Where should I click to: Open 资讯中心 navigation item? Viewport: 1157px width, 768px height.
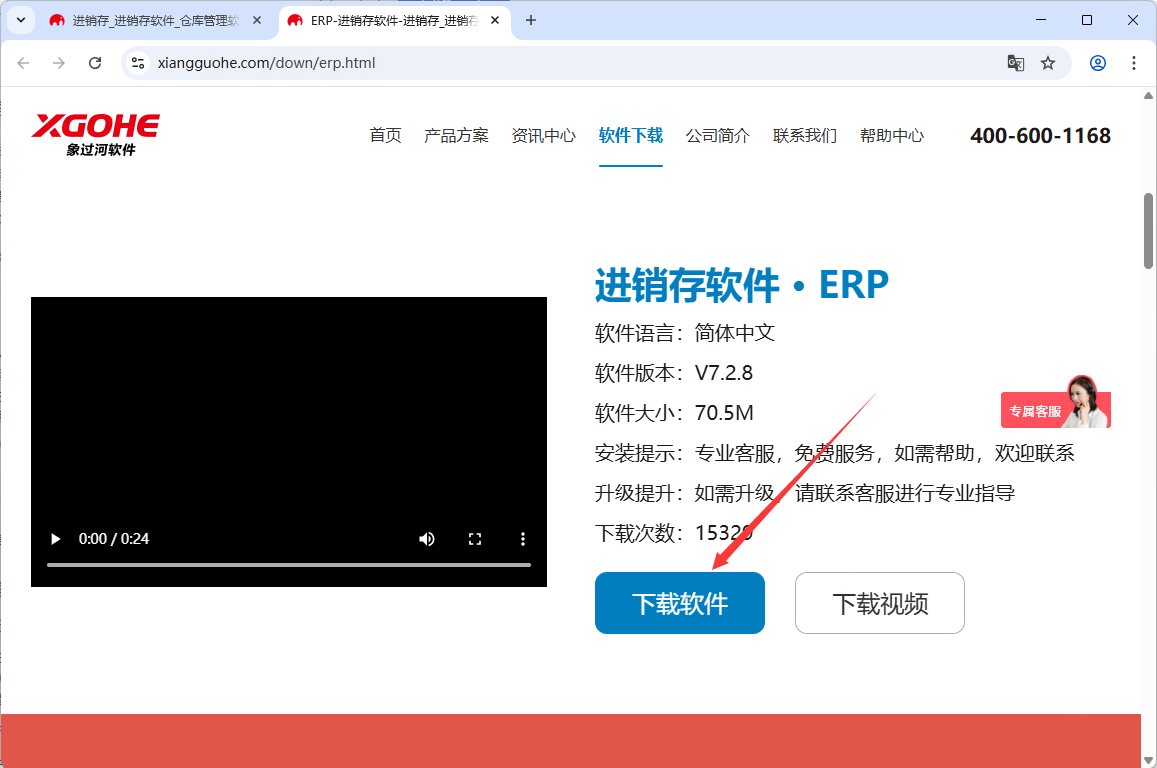544,136
